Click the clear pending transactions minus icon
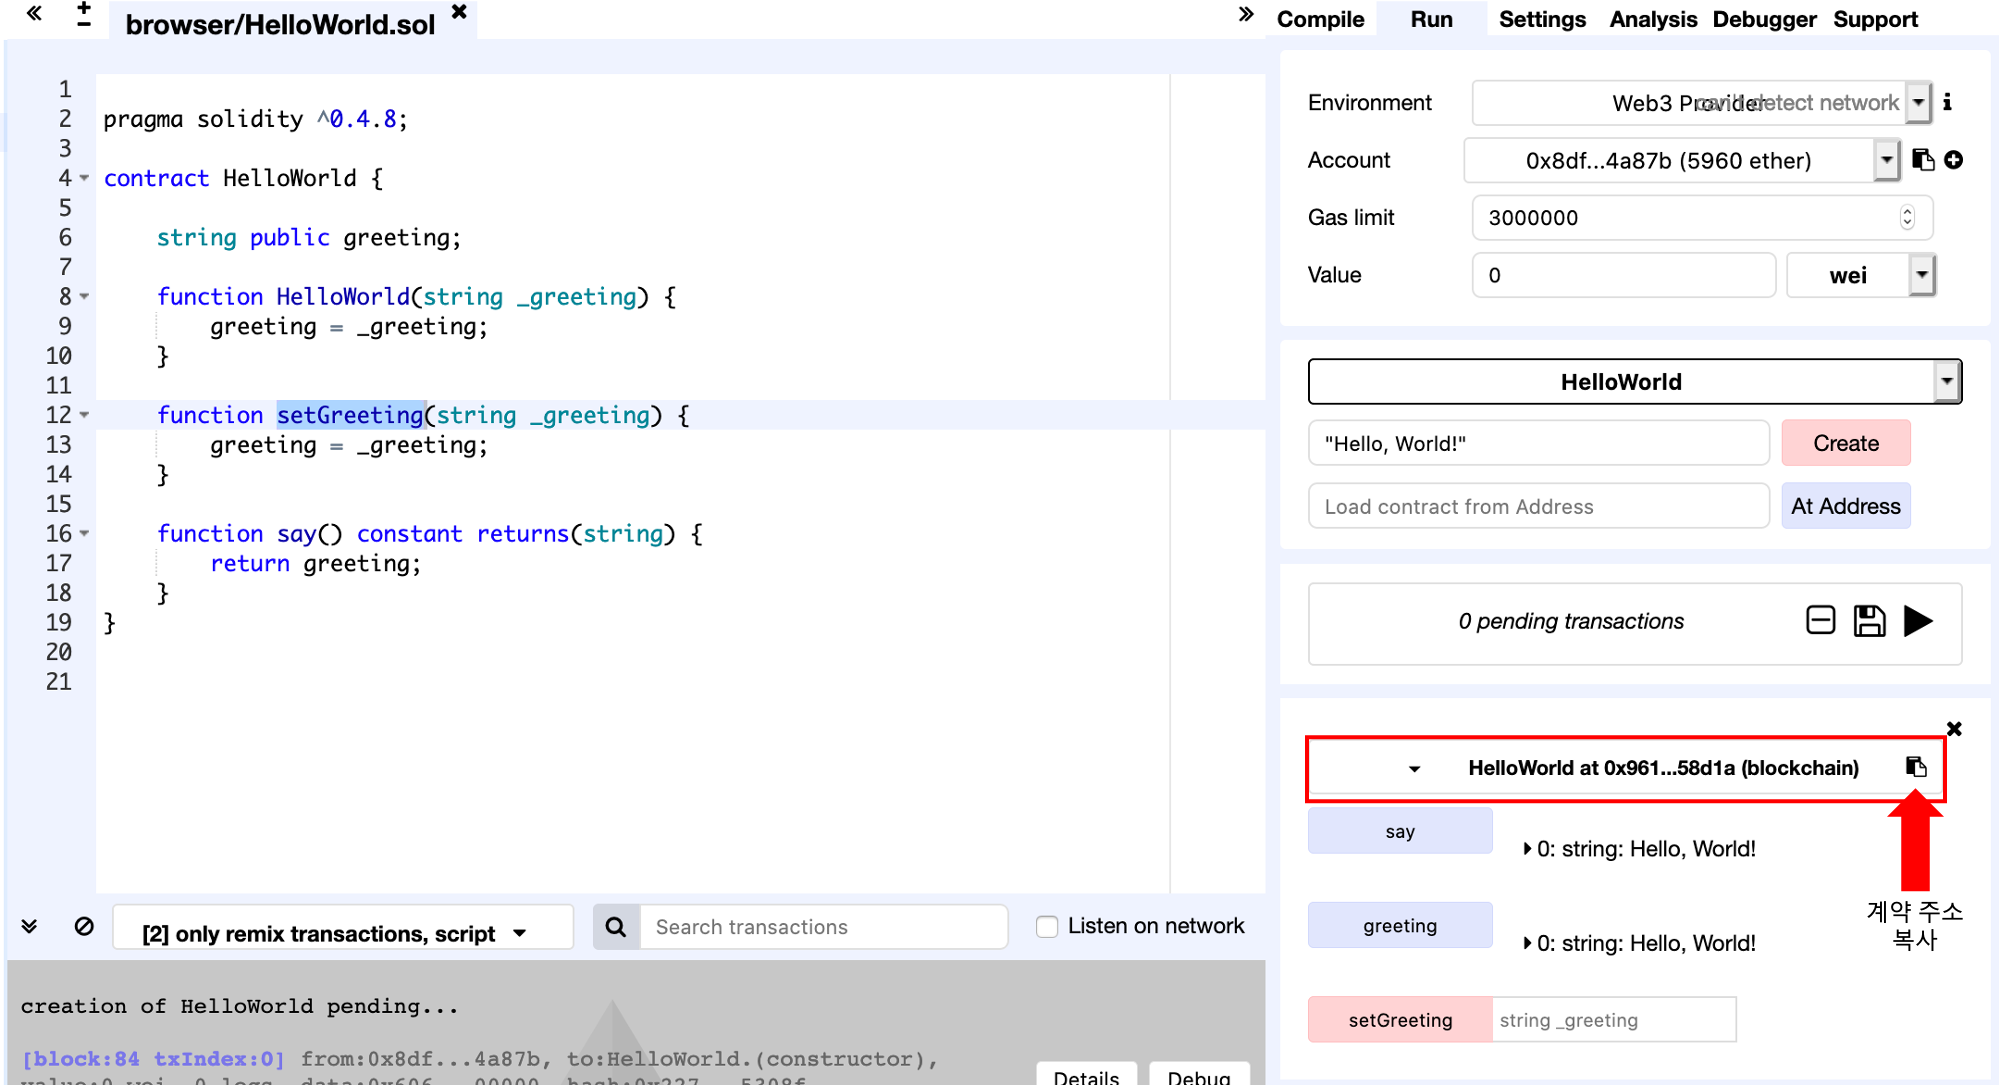The image size is (1999, 1085). pyautogui.click(x=1820, y=621)
